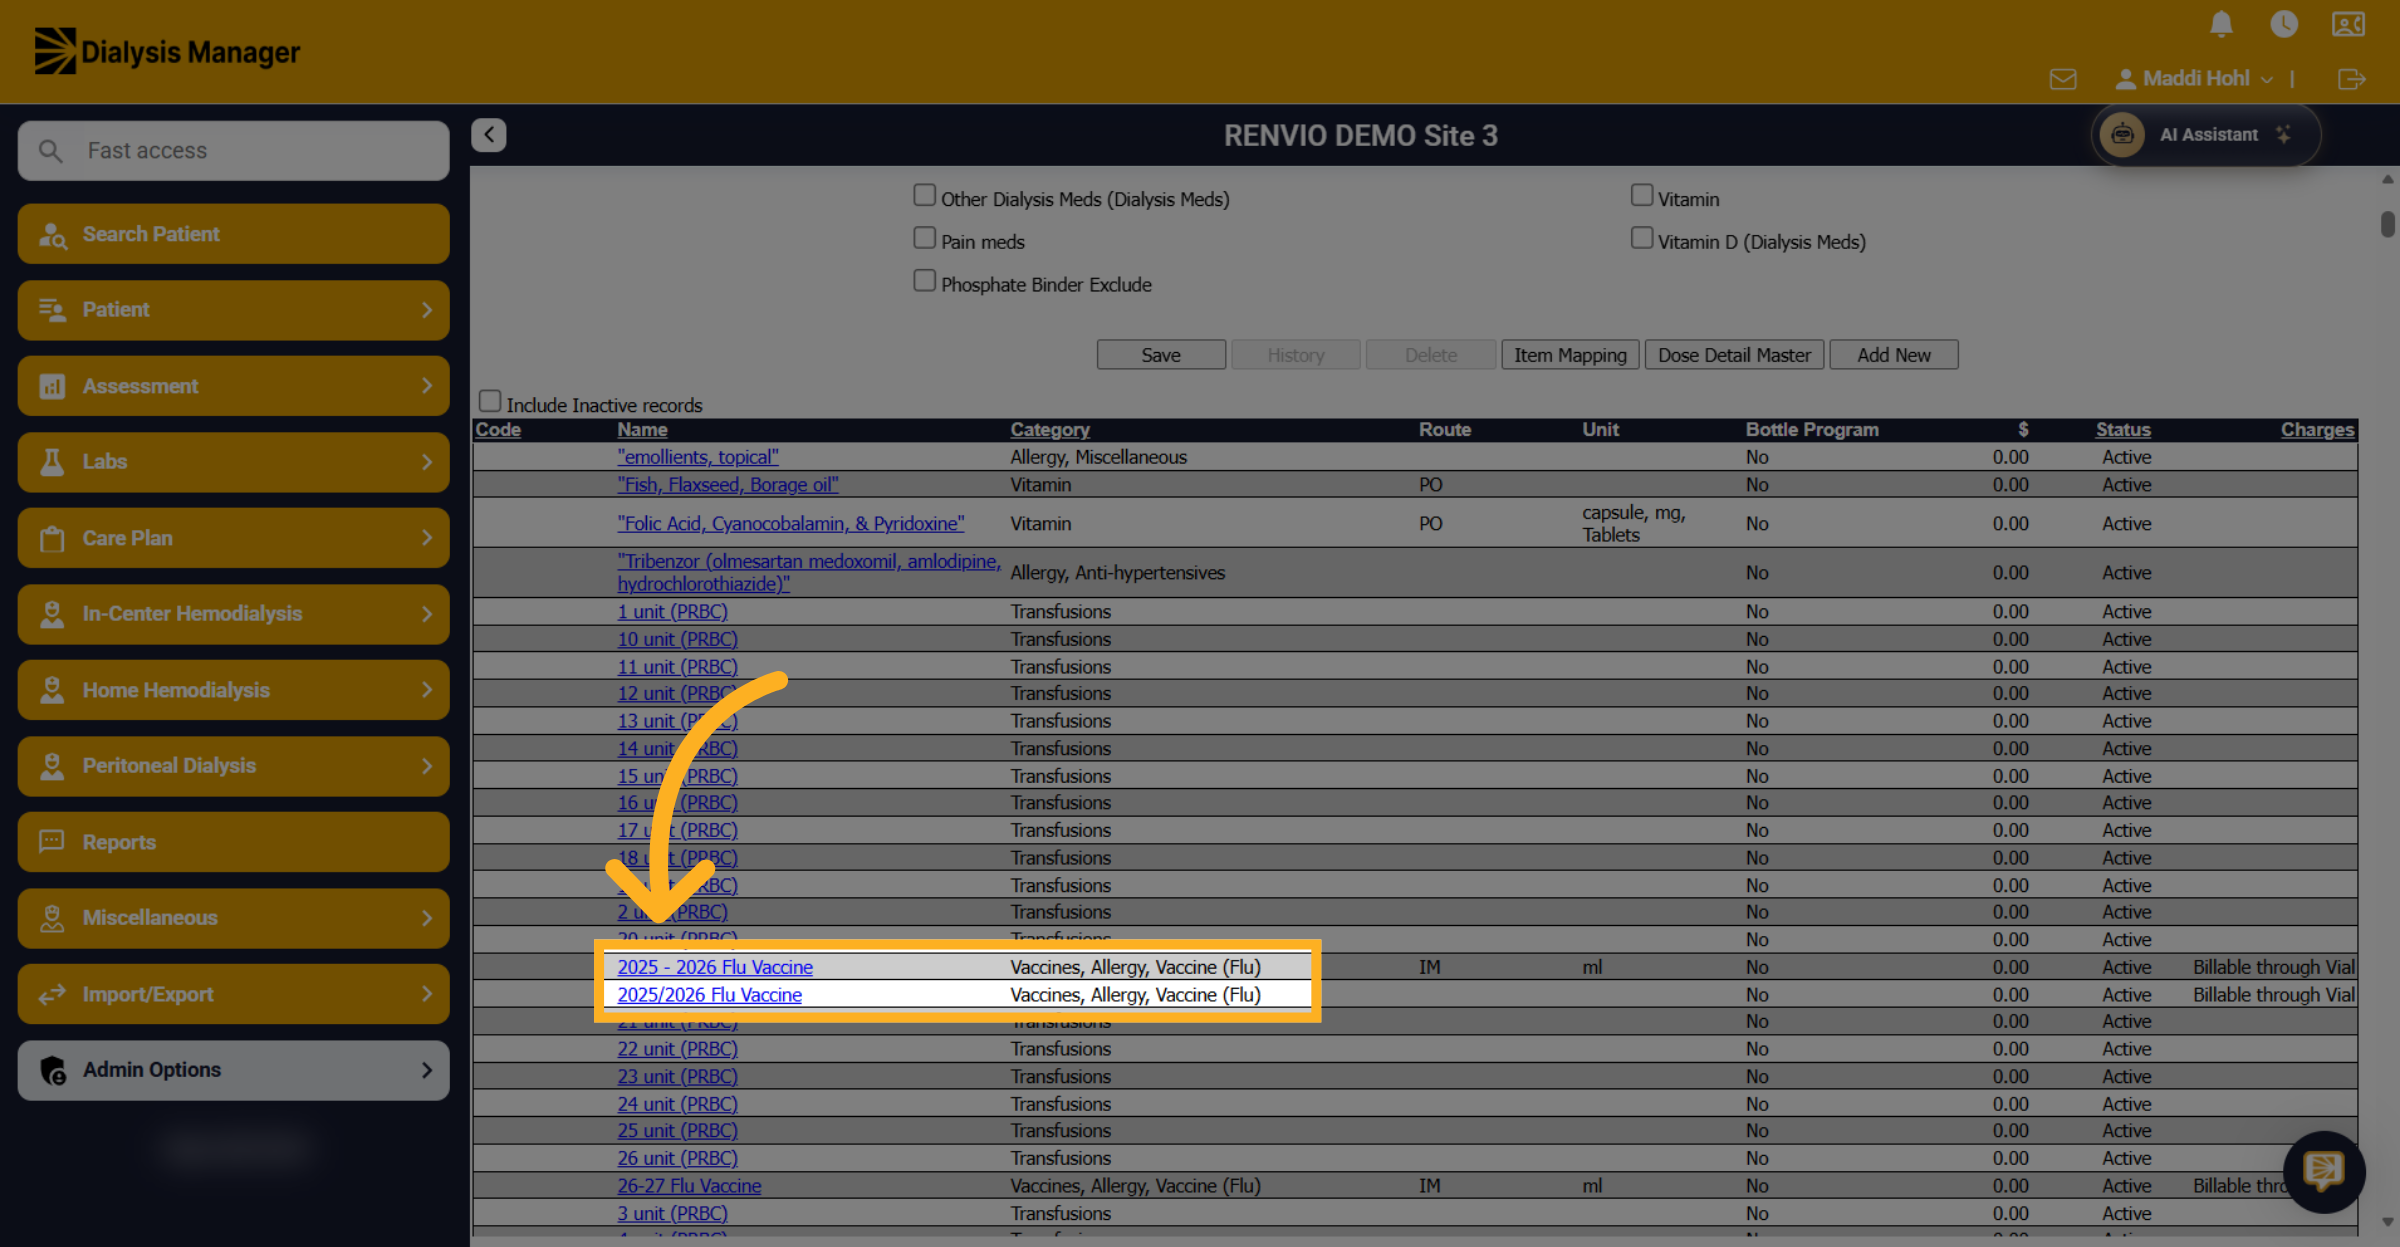
Task: Open the Maddi Hohl user dropdown
Action: point(2194,79)
